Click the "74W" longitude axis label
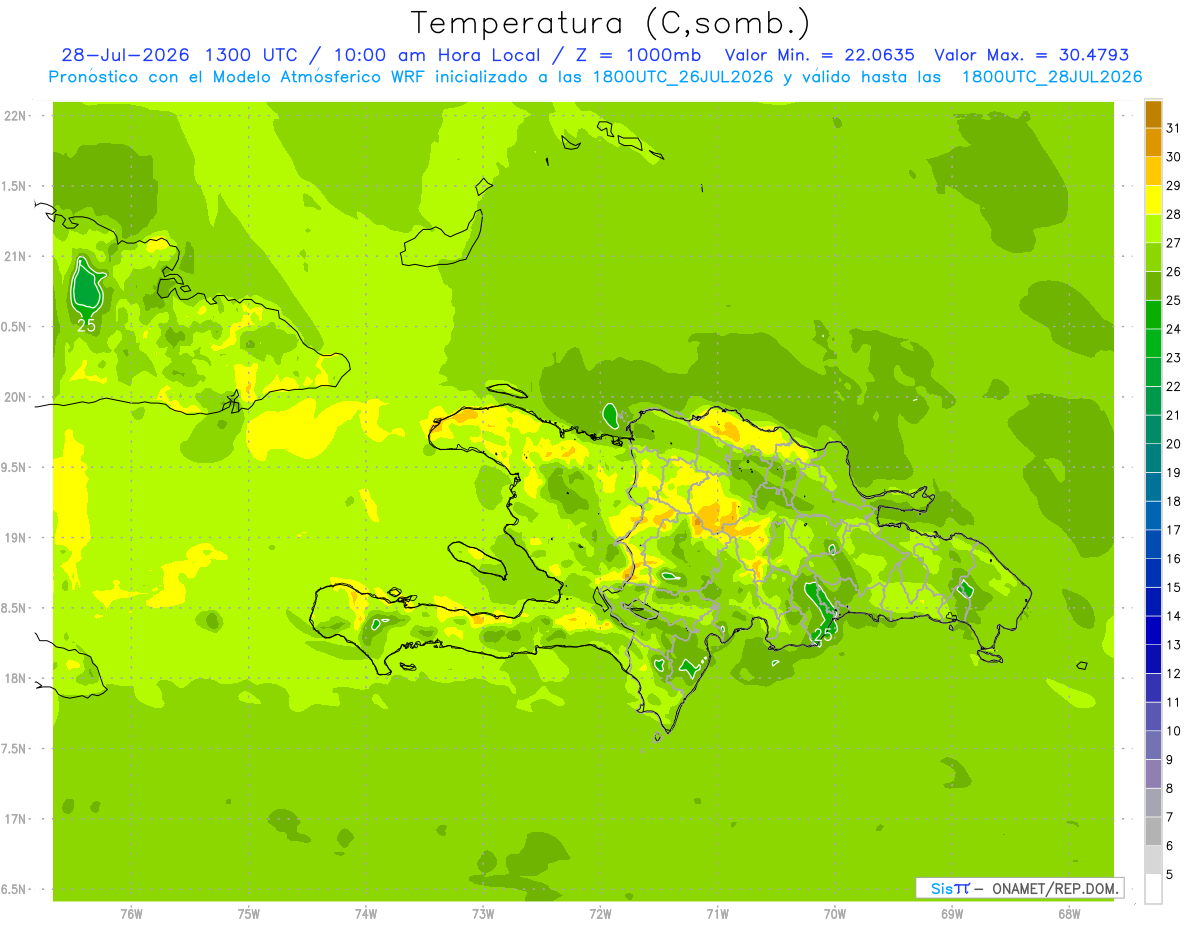The width and height of the screenshot is (1200, 927). coord(366,913)
